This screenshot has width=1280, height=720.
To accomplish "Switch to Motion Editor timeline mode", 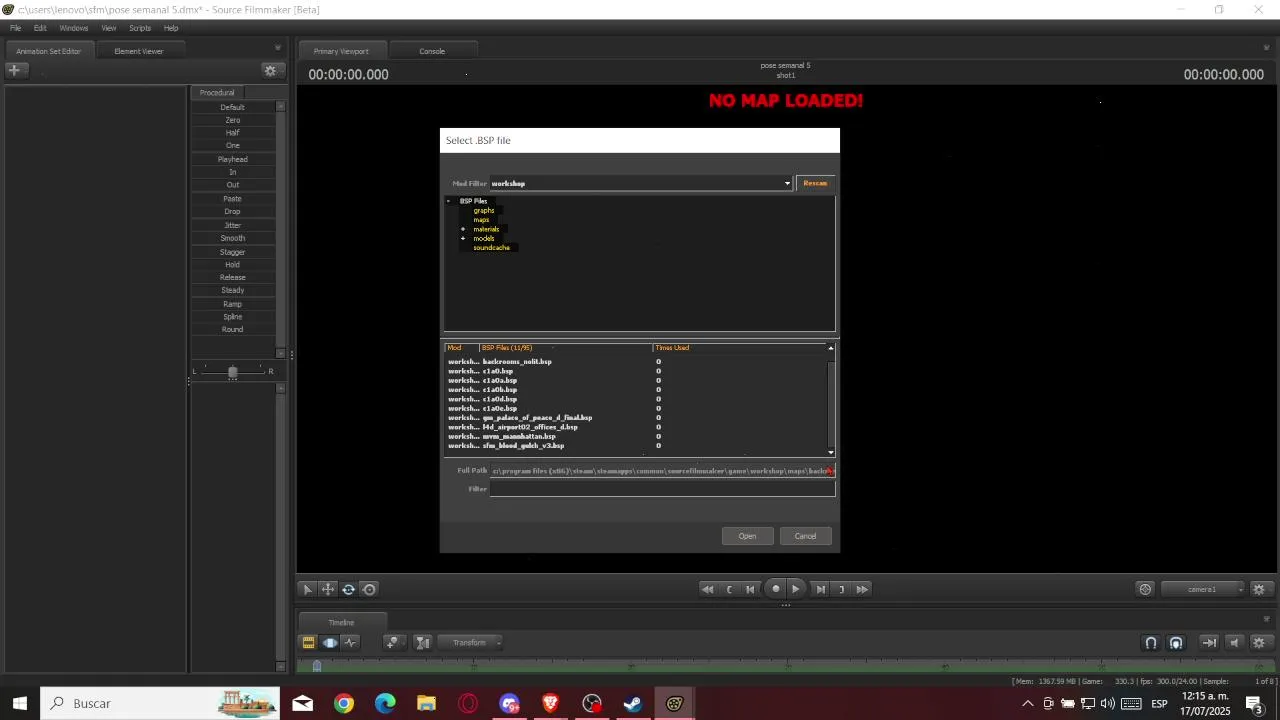I will pos(330,643).
